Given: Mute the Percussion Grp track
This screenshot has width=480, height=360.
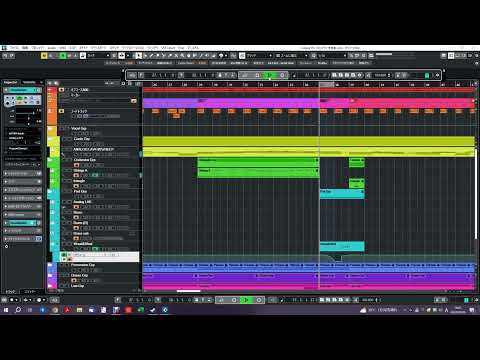Looking at the screenshot, I should [x=62, y=265].
